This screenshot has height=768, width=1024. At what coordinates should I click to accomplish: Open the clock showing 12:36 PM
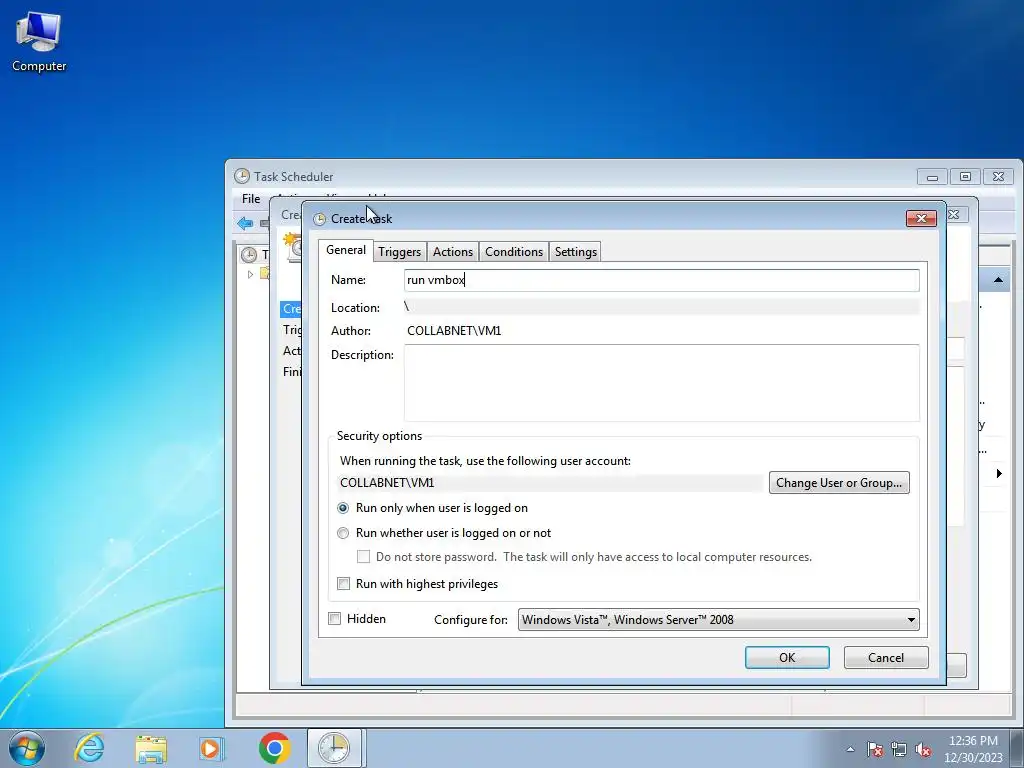[x=973, y=748]
